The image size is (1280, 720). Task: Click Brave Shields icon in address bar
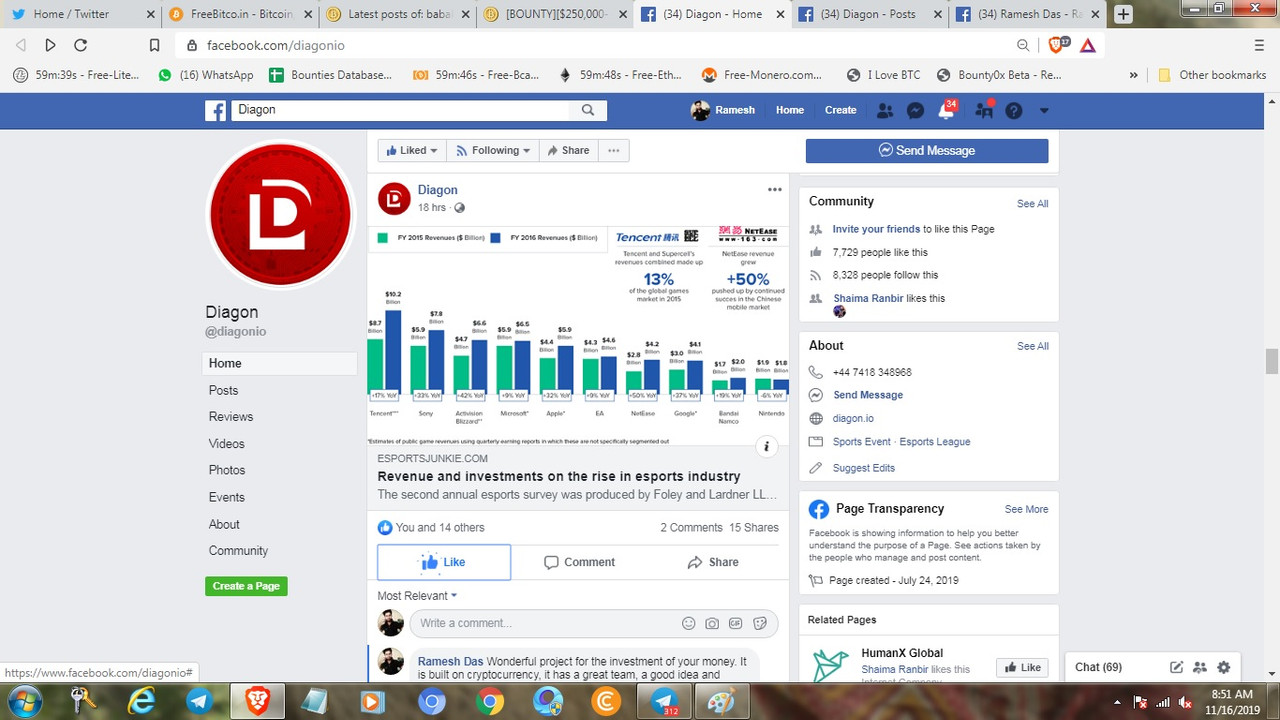pyautogui.click(x=1058, y=44)
